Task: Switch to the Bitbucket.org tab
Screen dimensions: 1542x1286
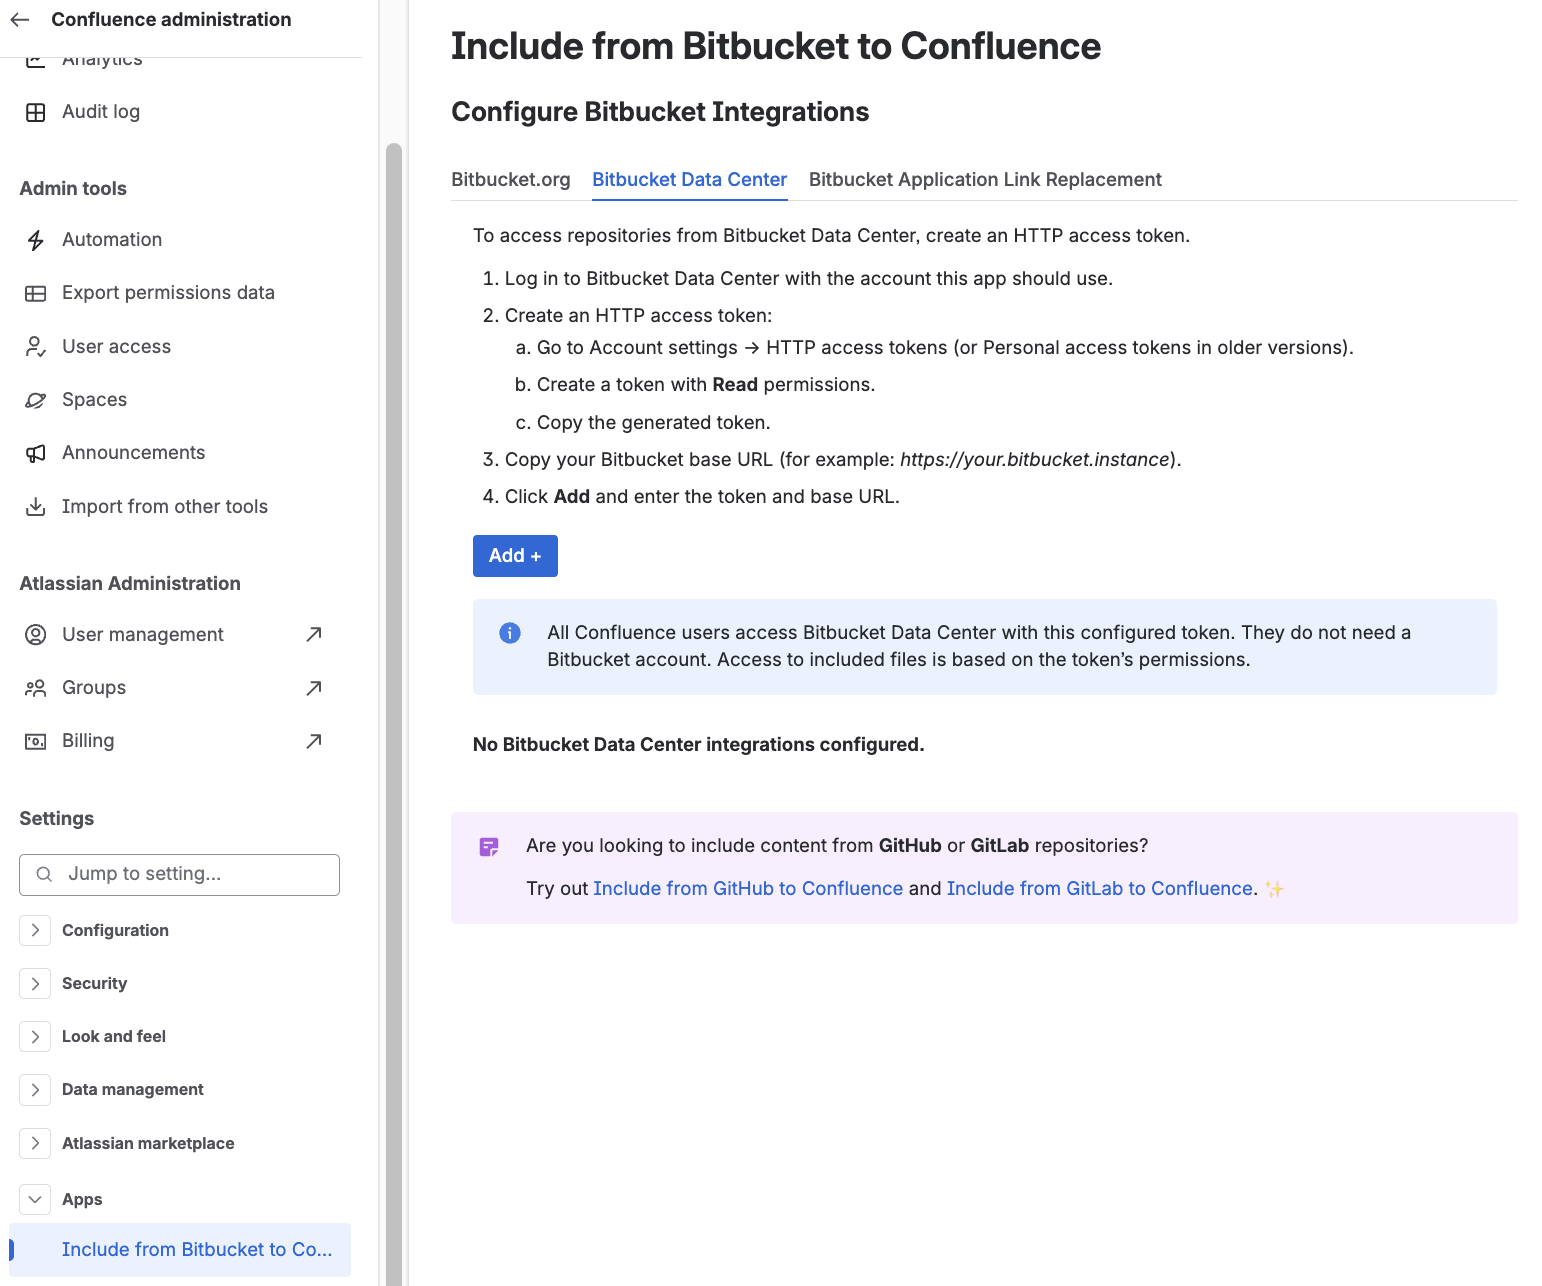Action: 511,180
